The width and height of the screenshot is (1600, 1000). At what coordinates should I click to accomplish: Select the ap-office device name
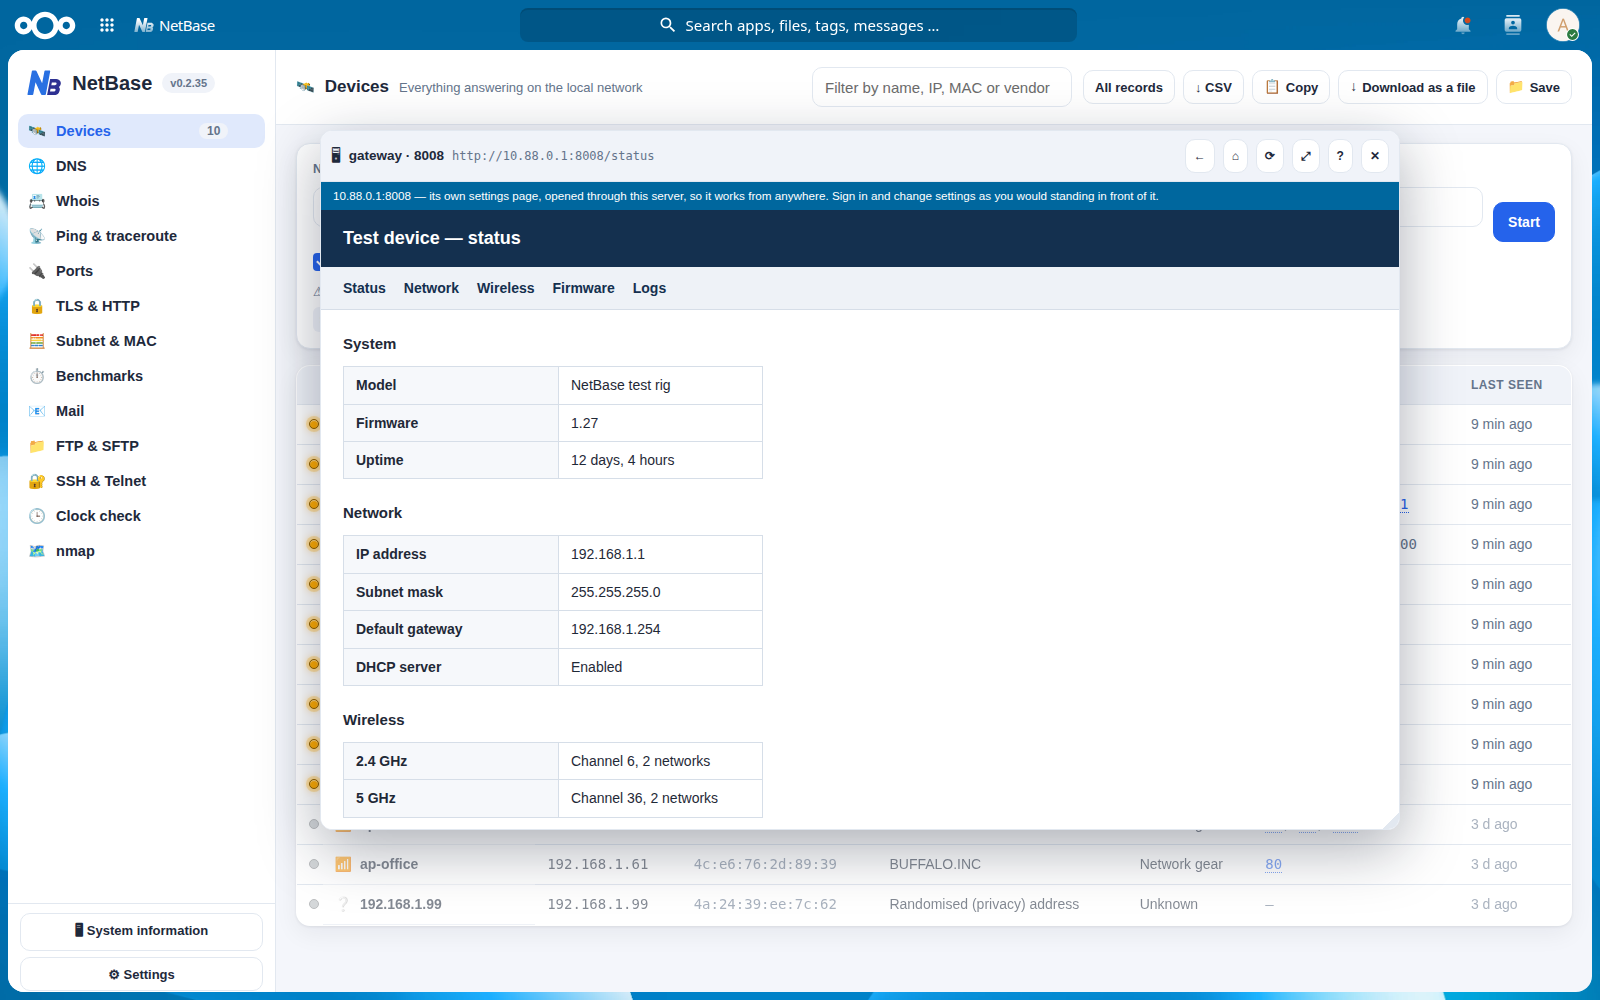(389, 864)
